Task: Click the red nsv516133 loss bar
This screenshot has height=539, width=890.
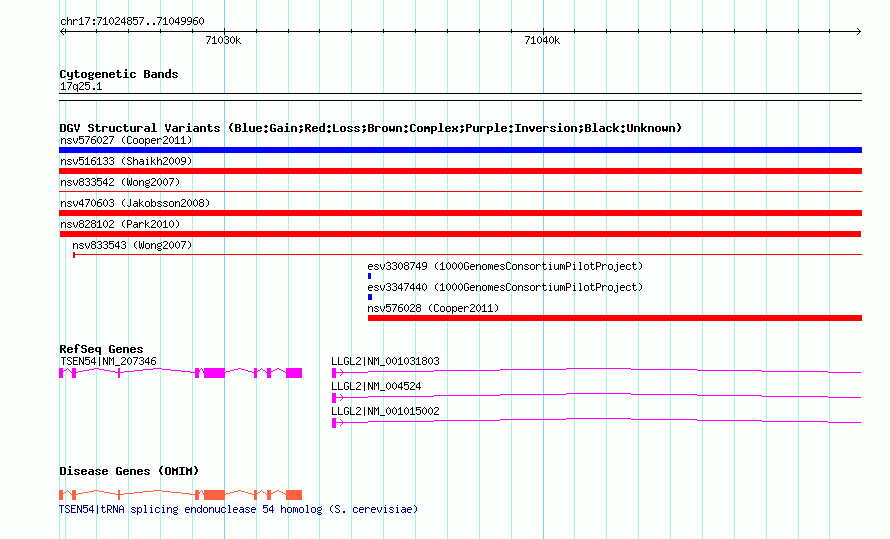Action: (x=460, y=171)
